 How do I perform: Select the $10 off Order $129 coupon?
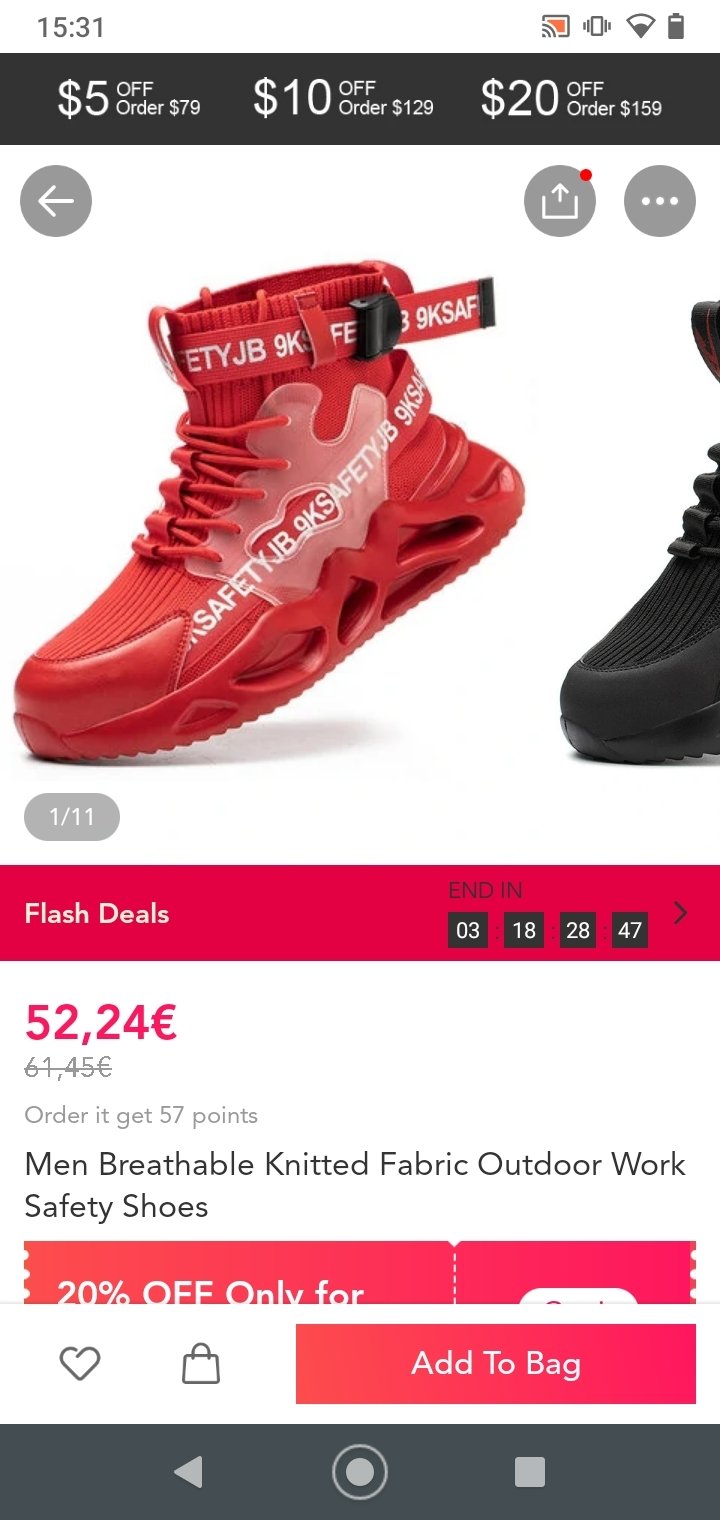tap(344, 98)
